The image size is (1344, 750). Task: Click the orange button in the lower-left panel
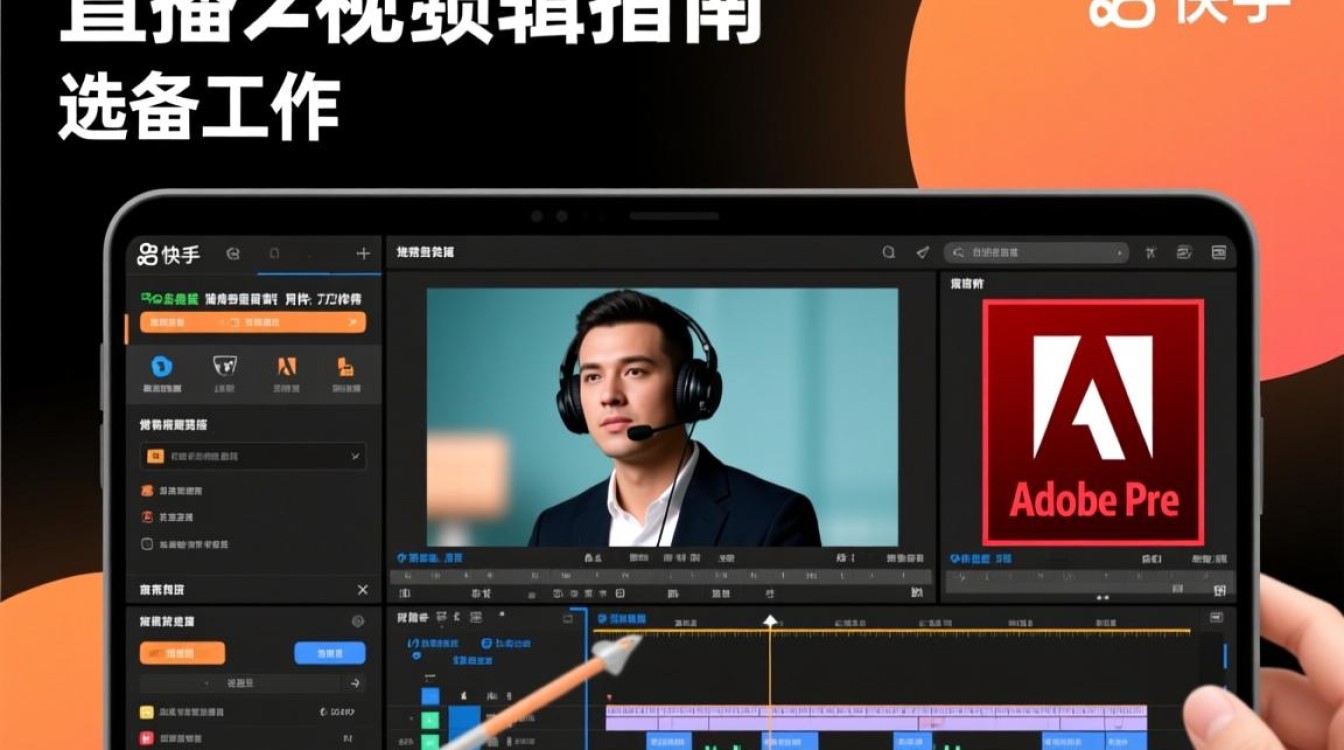[x=182, y=653]
